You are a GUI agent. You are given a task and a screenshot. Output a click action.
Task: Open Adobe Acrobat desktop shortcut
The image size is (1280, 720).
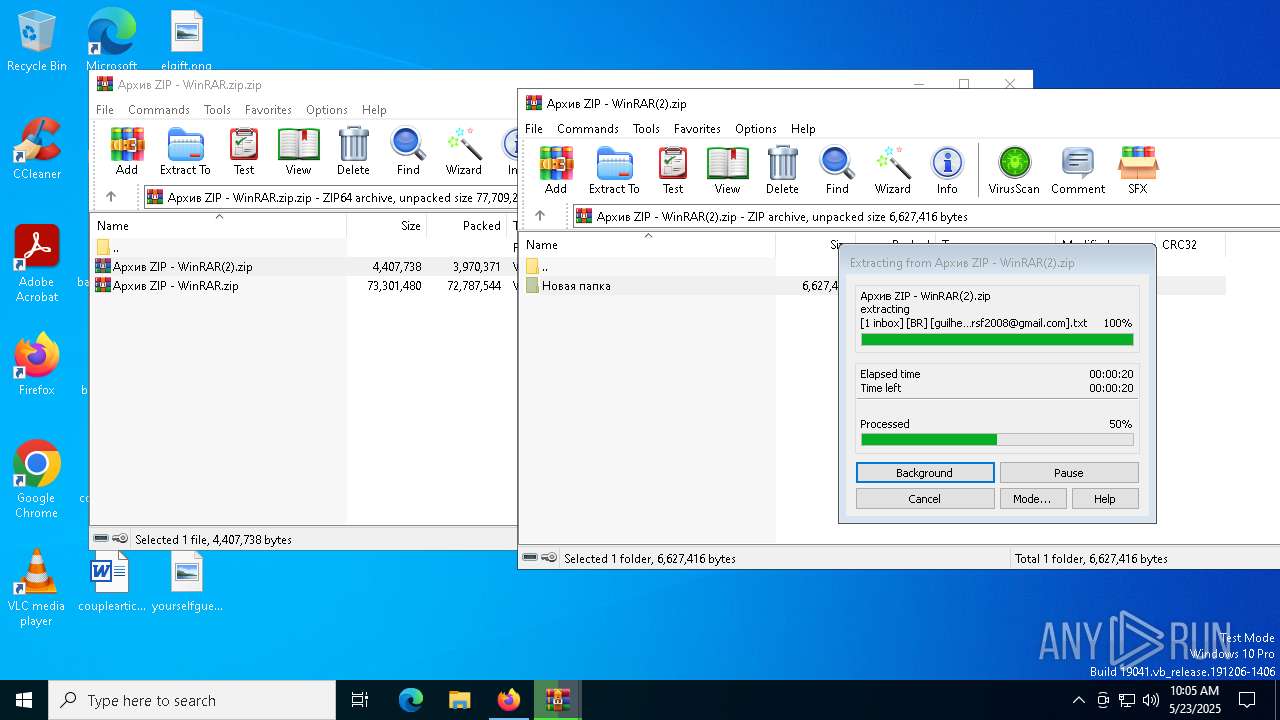(x=37, y=264)
